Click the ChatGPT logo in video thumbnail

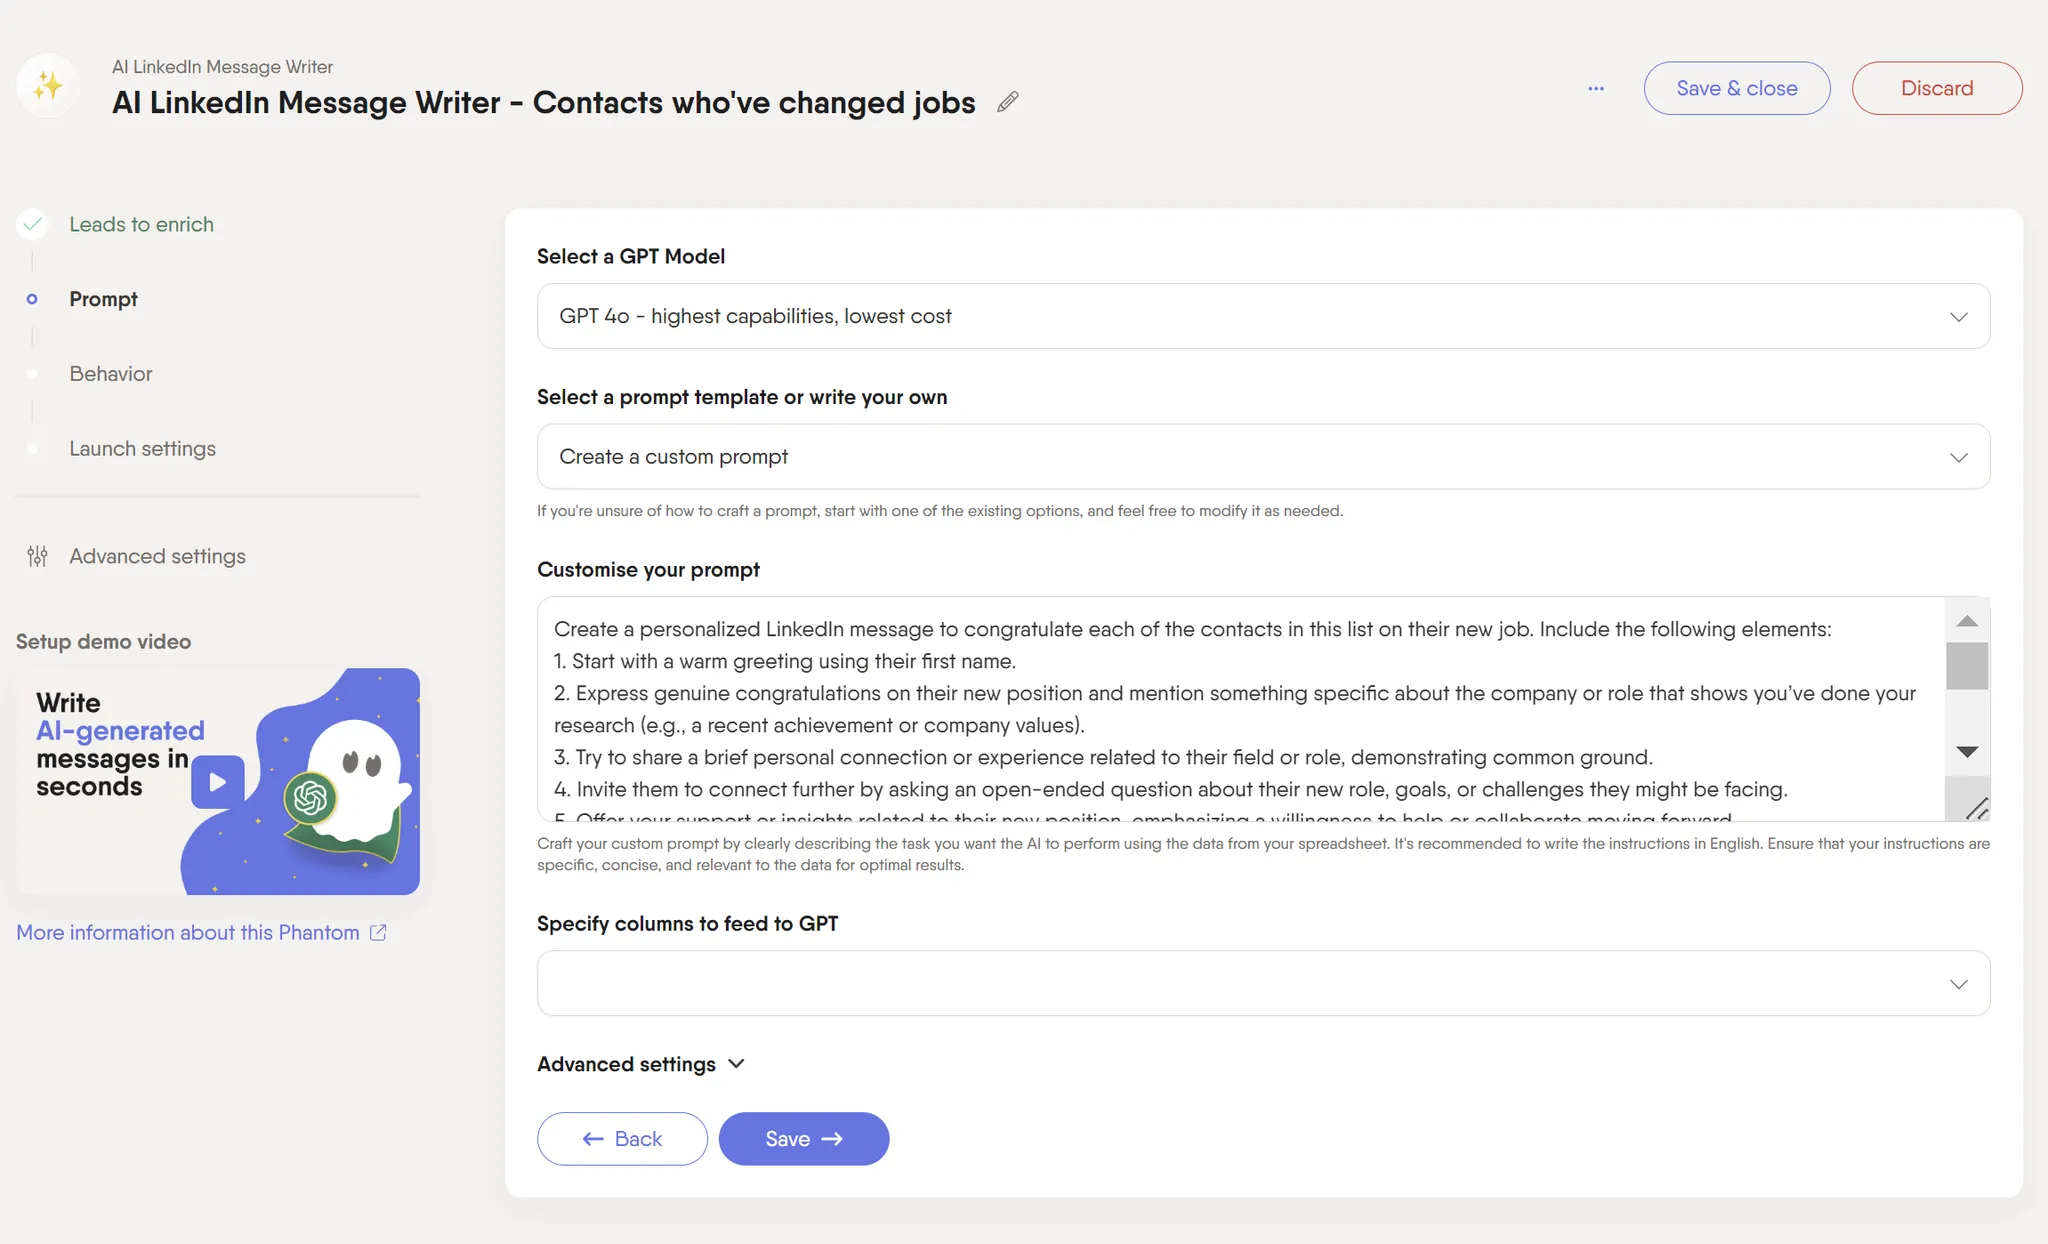point(310,798)
